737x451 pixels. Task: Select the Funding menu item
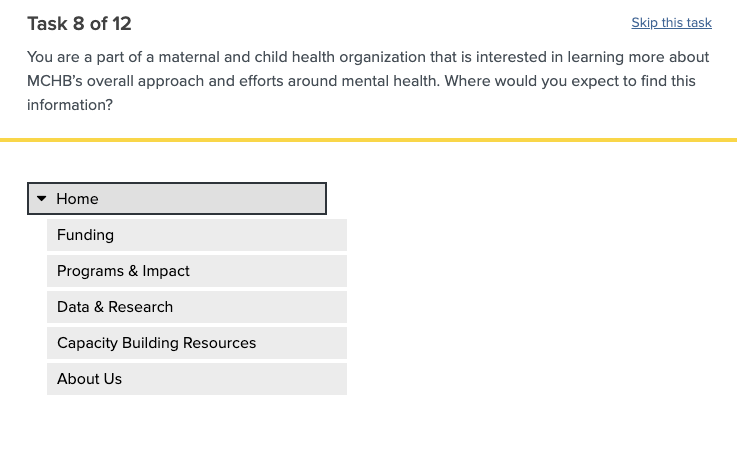(x=85, y=235)
